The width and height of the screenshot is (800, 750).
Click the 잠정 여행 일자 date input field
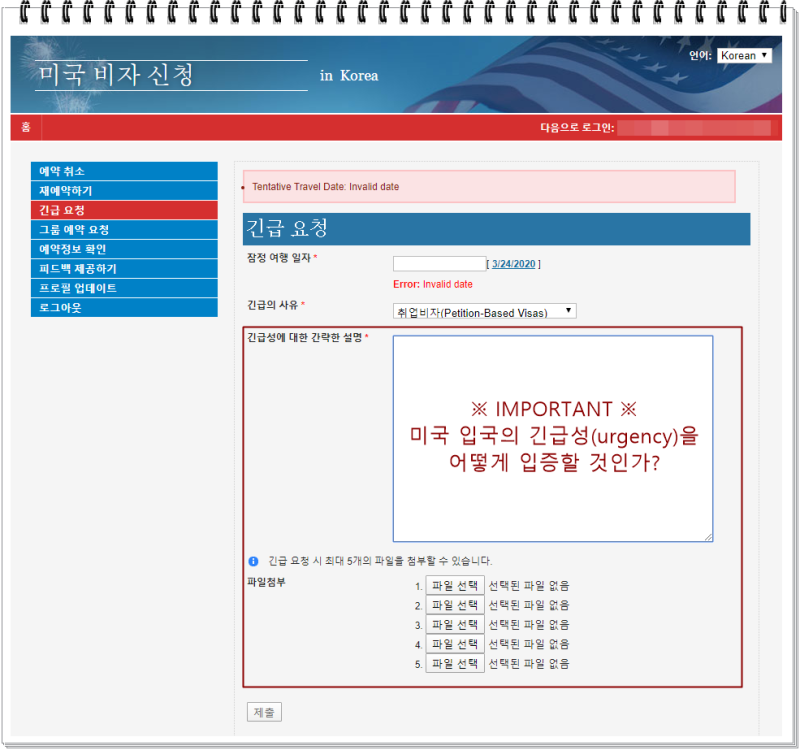click(439, 264)
